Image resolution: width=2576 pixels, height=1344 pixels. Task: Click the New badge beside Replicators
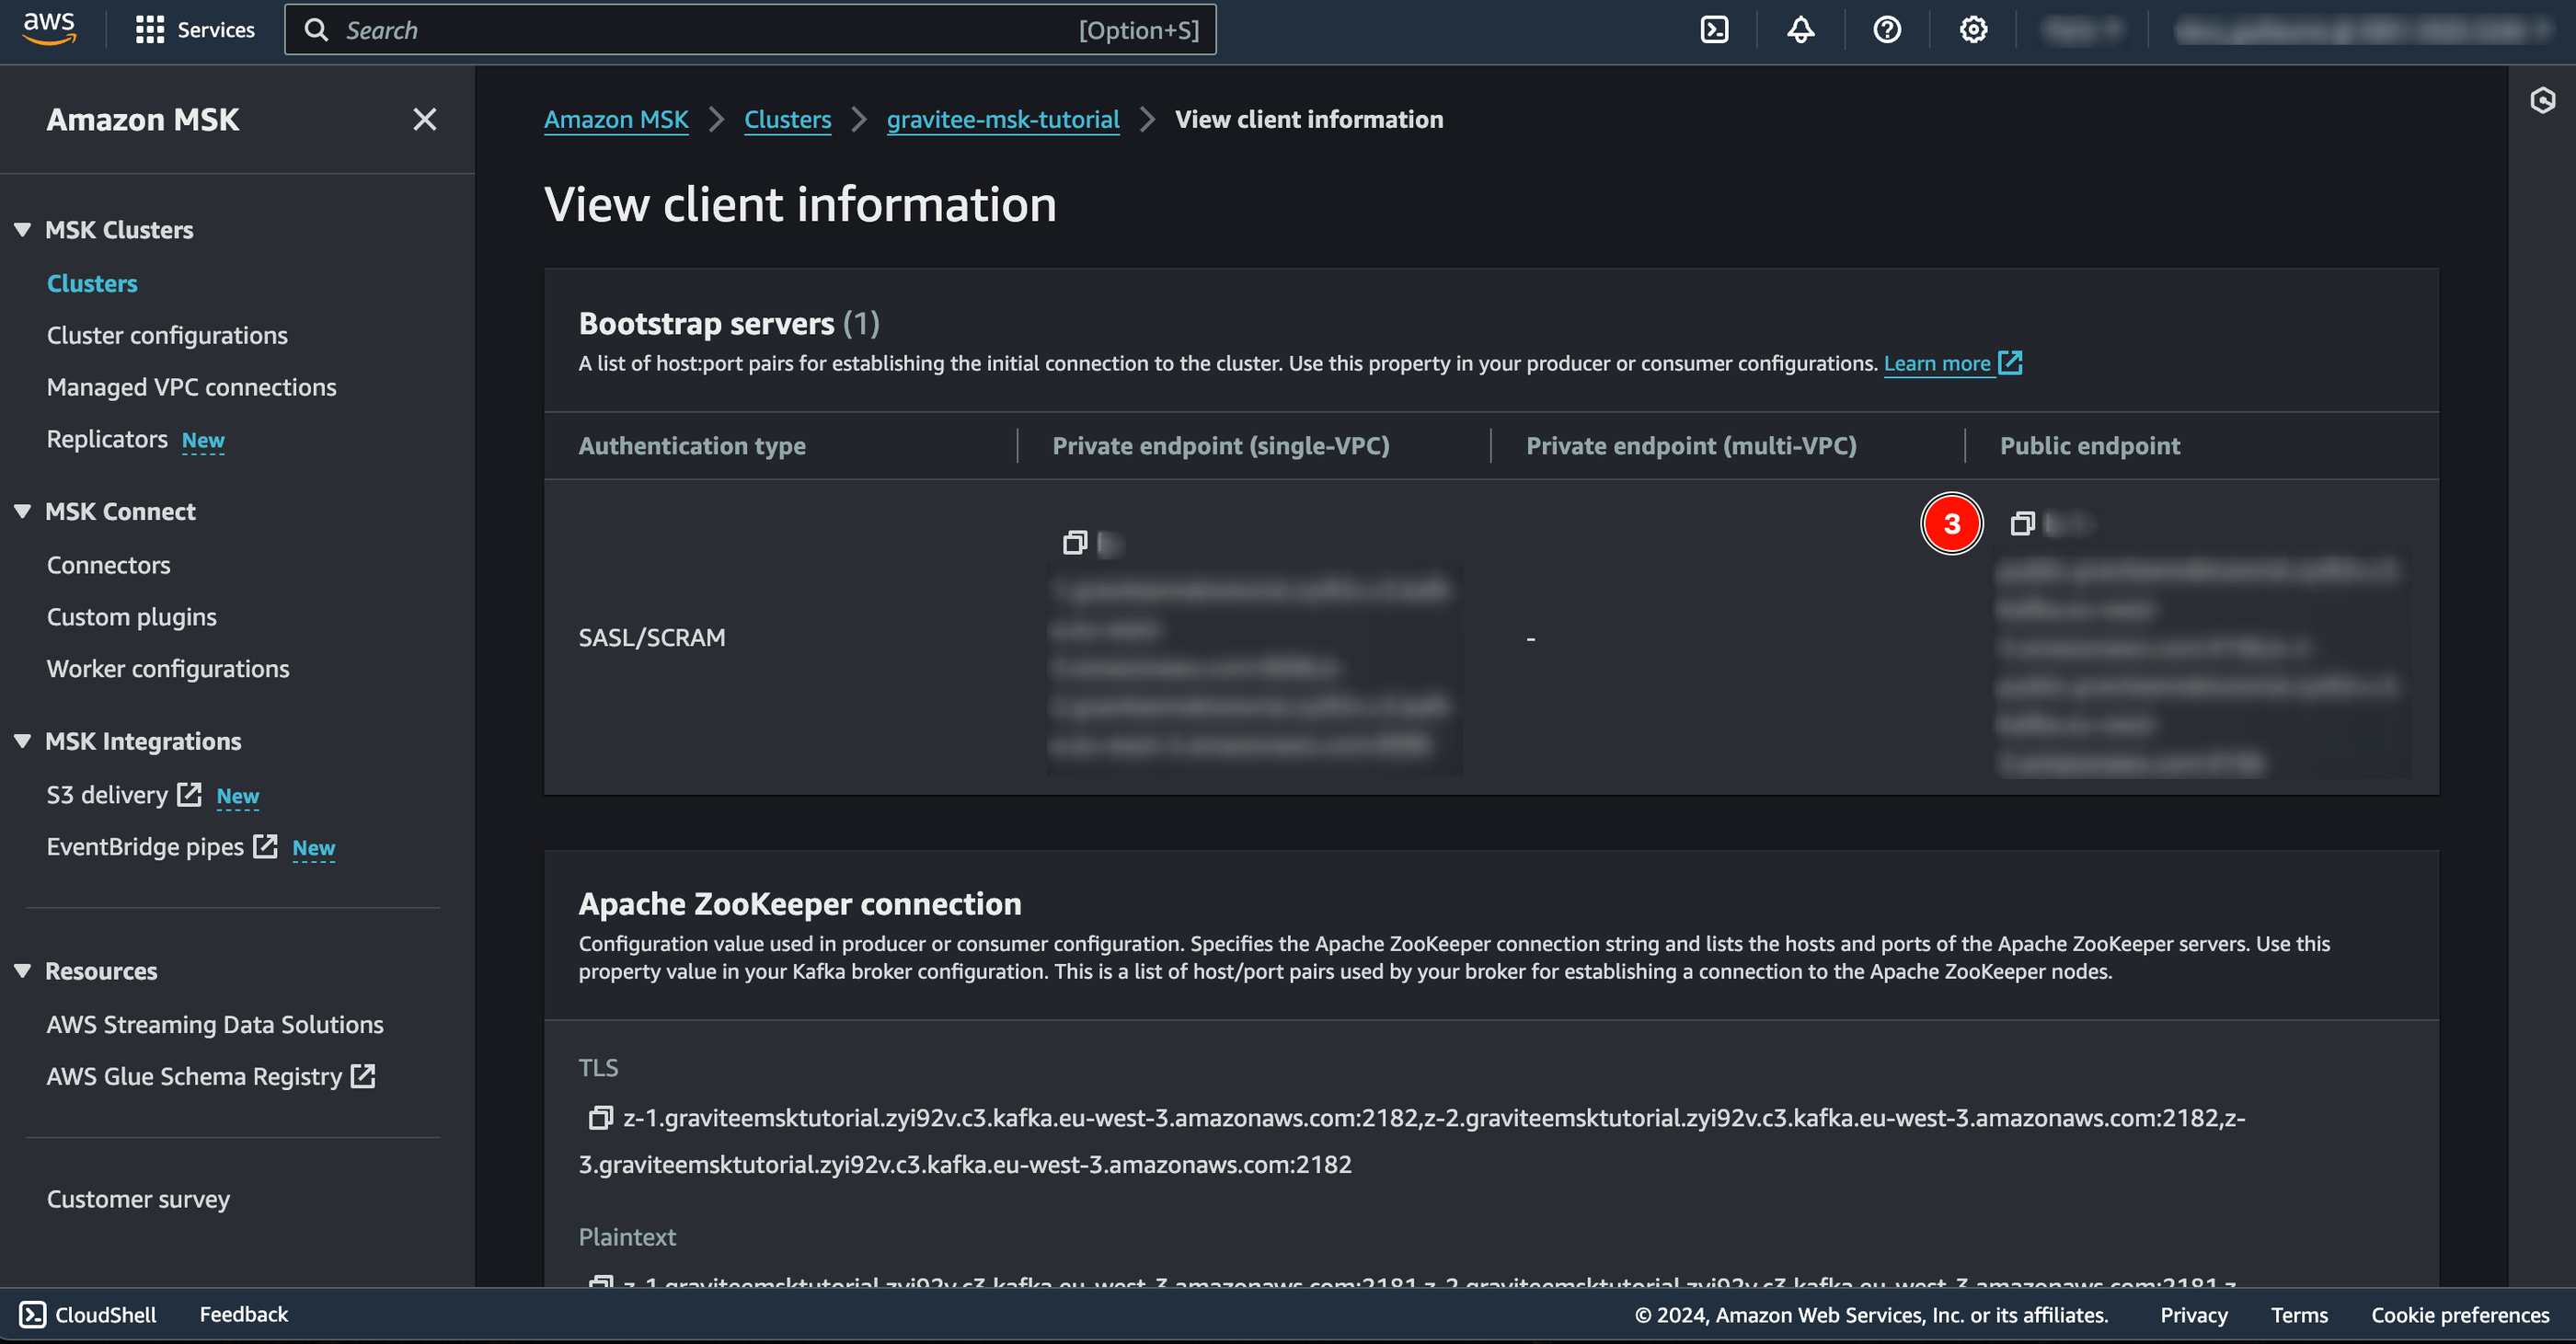(203, 441)
